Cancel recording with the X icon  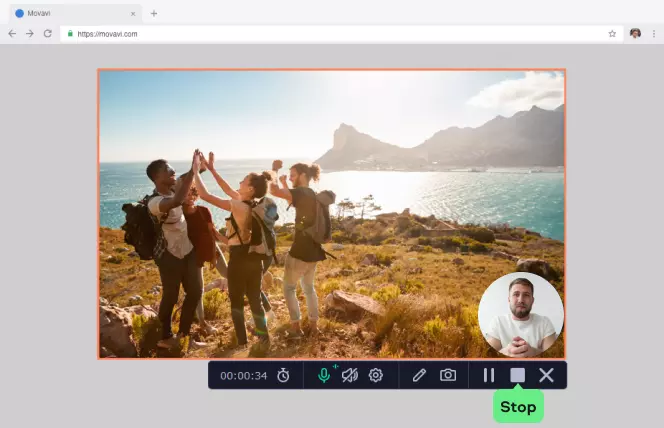click(546, 375)
